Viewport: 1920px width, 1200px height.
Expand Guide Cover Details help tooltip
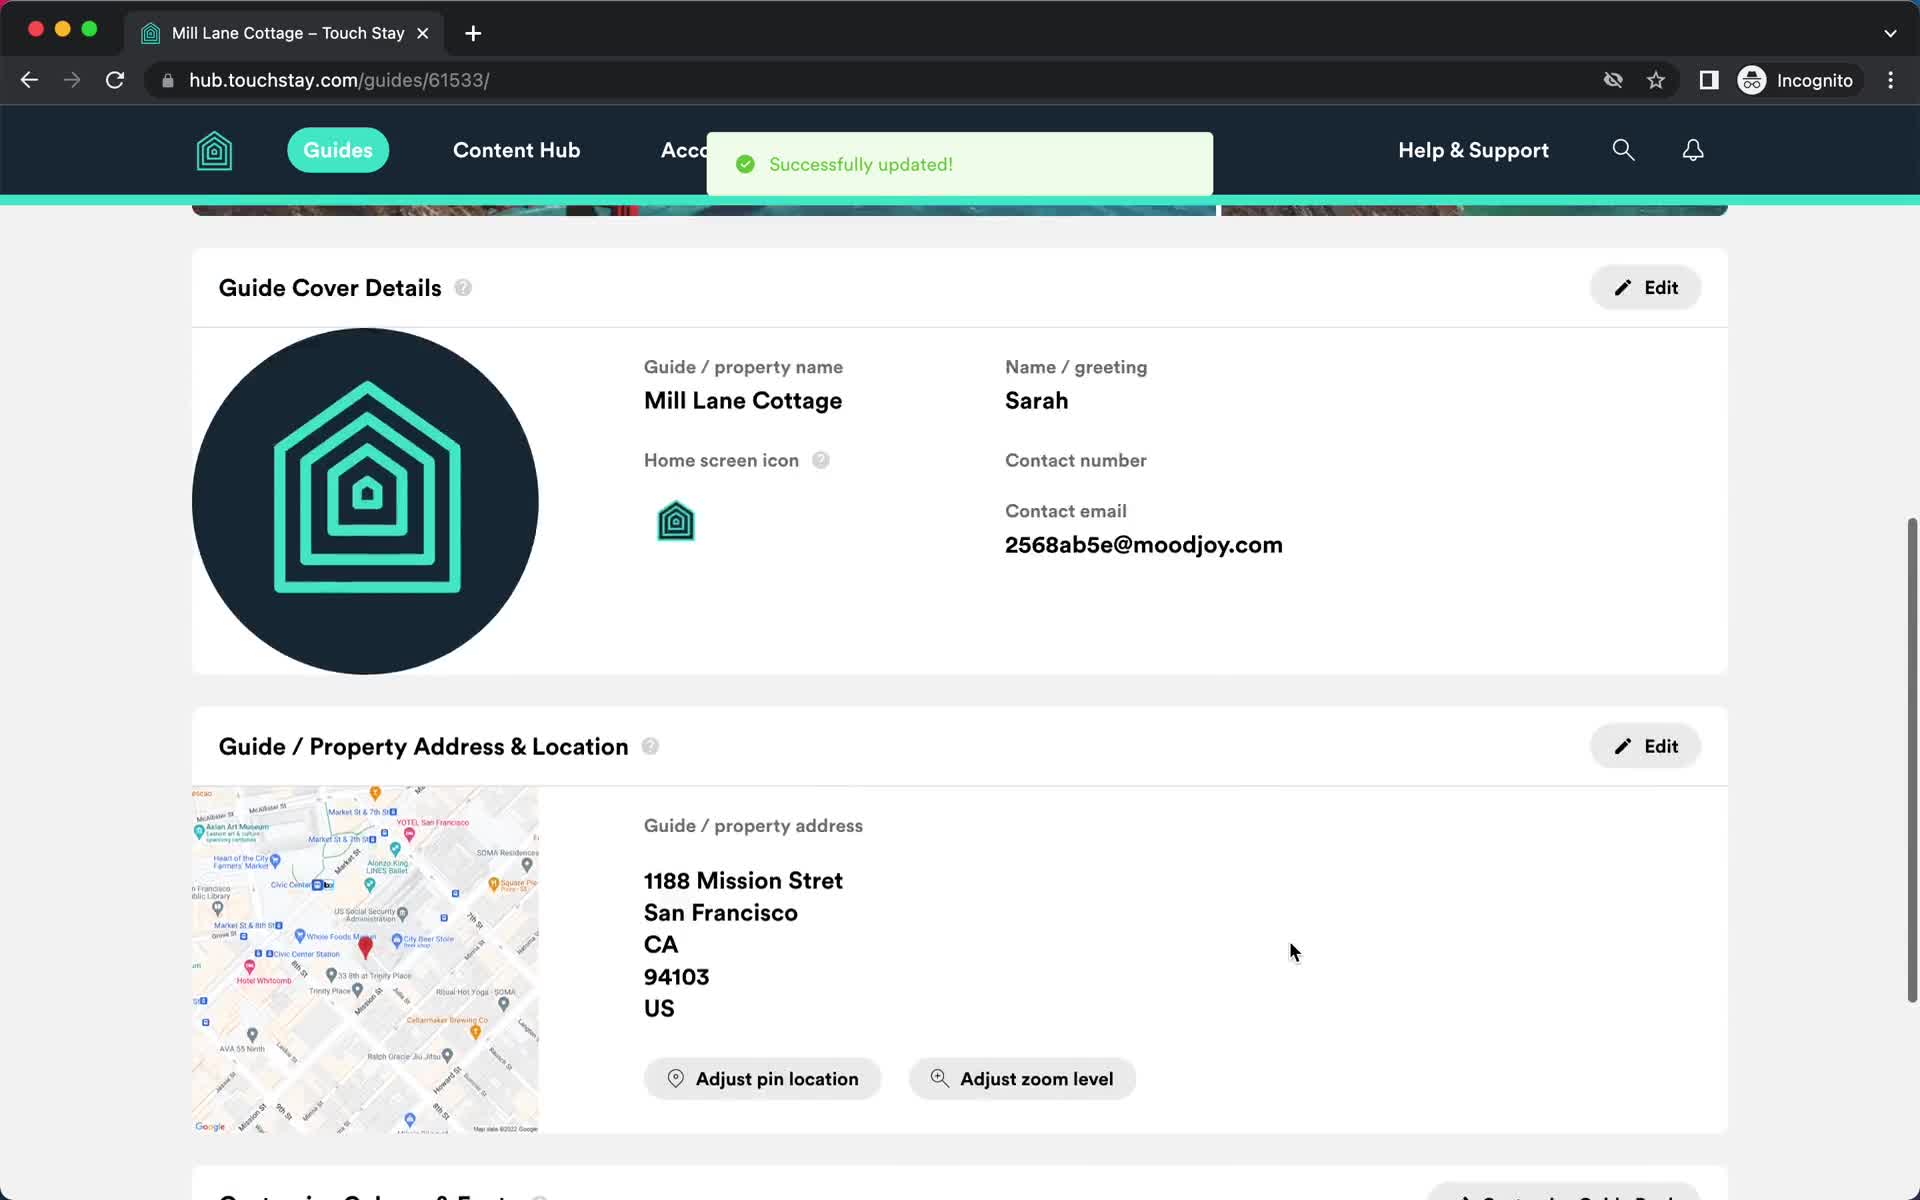(463, 286)
